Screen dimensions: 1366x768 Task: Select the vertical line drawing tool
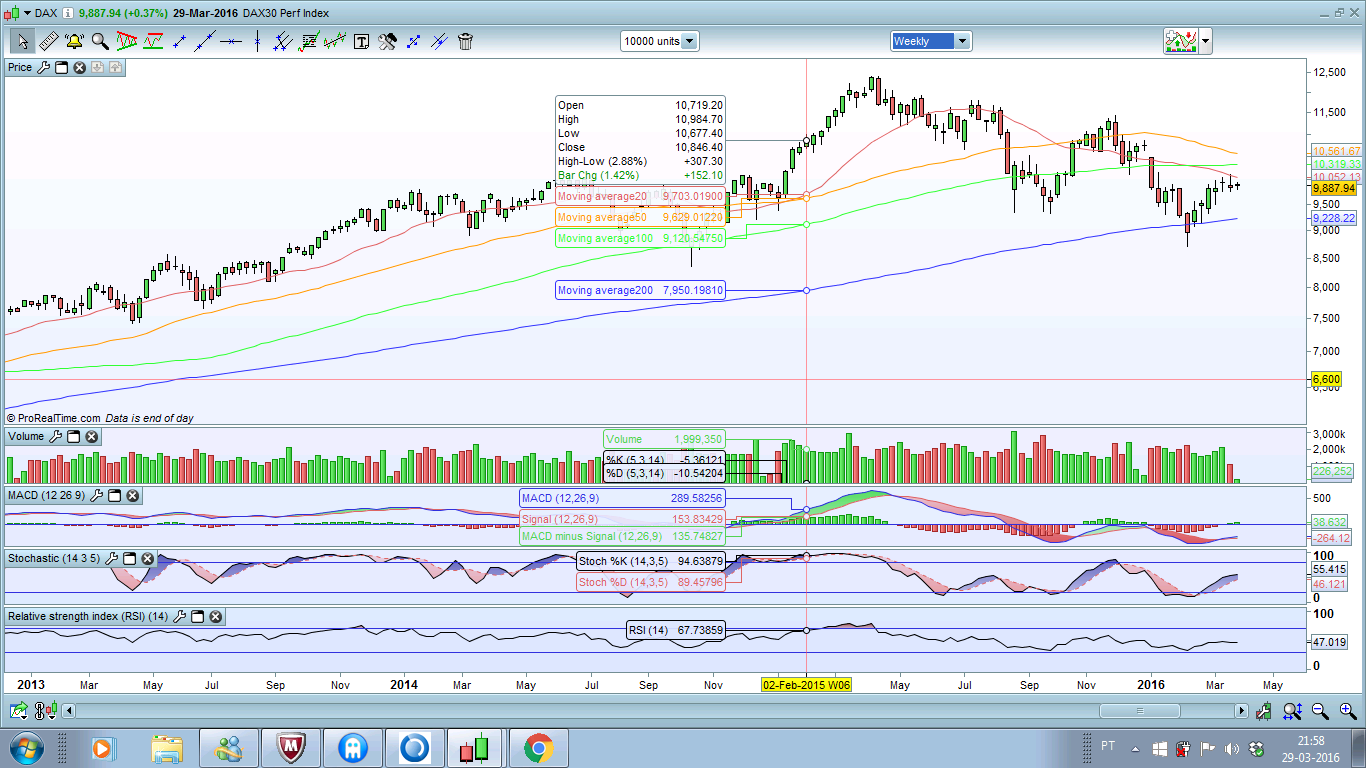point(257,41)
